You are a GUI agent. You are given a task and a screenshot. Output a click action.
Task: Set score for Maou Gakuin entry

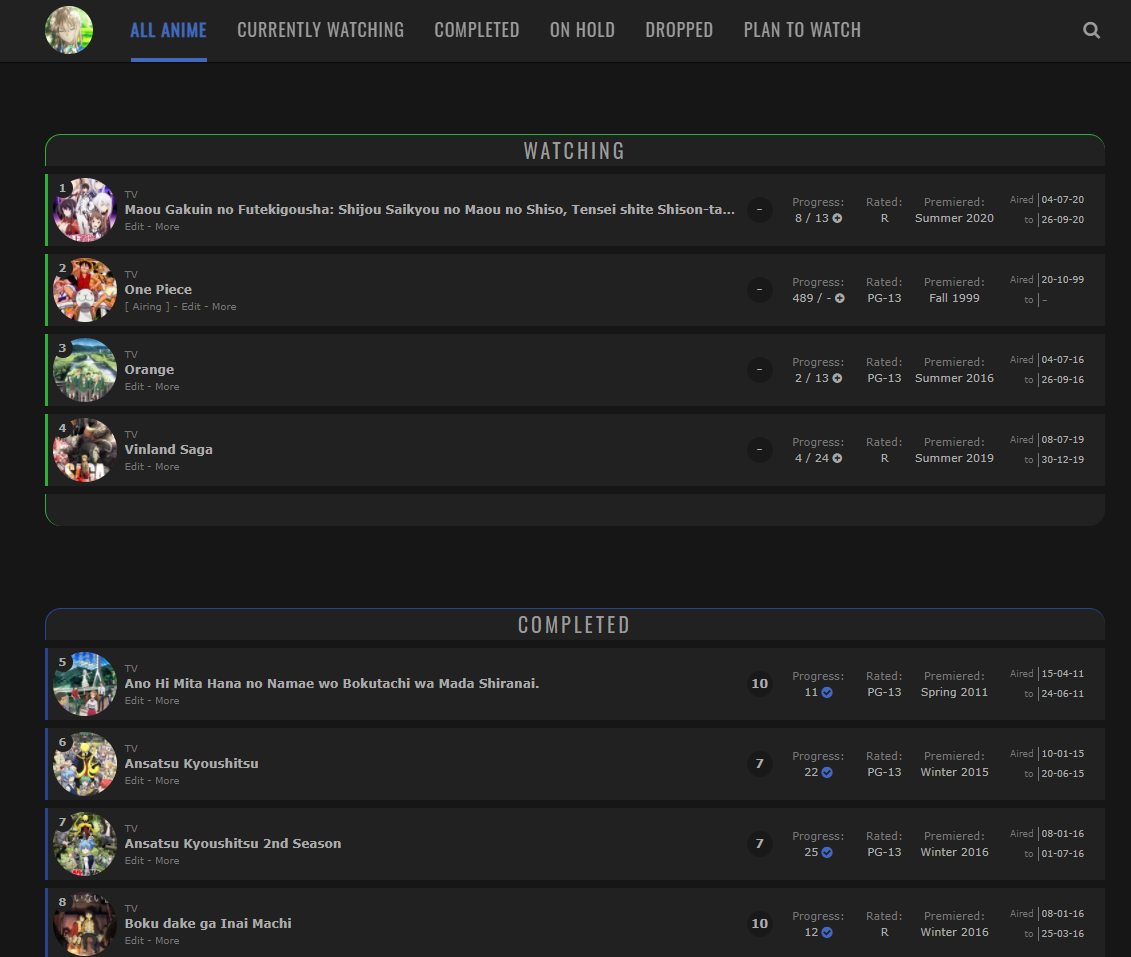click(759, 210)
